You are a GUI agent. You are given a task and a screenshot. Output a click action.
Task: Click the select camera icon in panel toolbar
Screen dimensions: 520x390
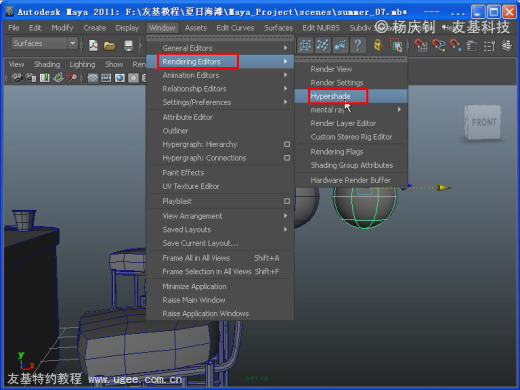(17, 78)
